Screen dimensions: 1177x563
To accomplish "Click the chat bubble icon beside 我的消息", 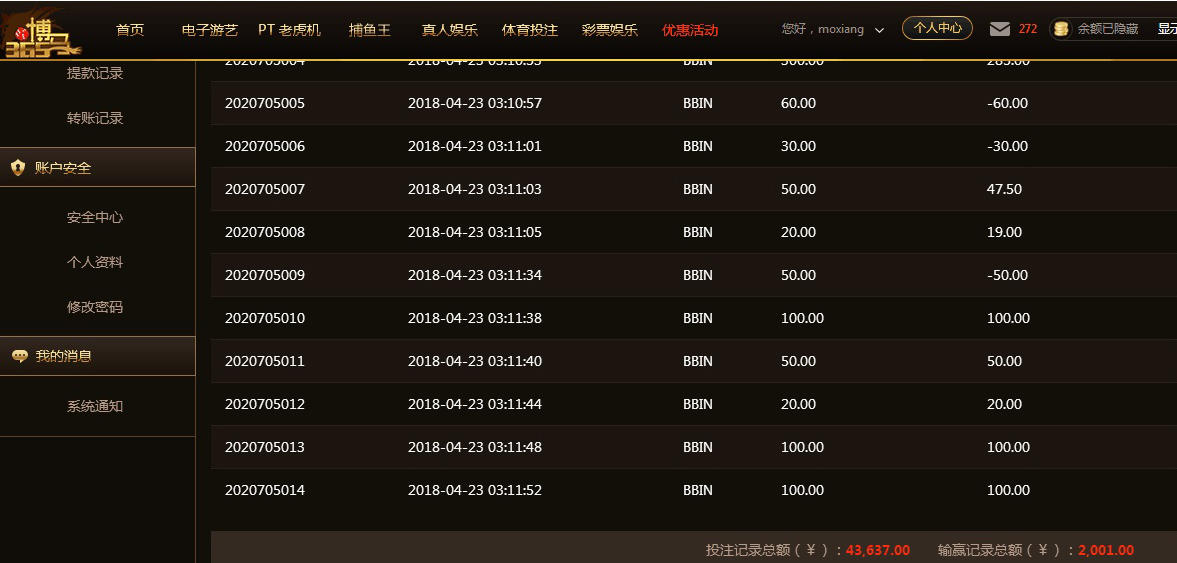I will pyautogui.click(x=18, y=356).
